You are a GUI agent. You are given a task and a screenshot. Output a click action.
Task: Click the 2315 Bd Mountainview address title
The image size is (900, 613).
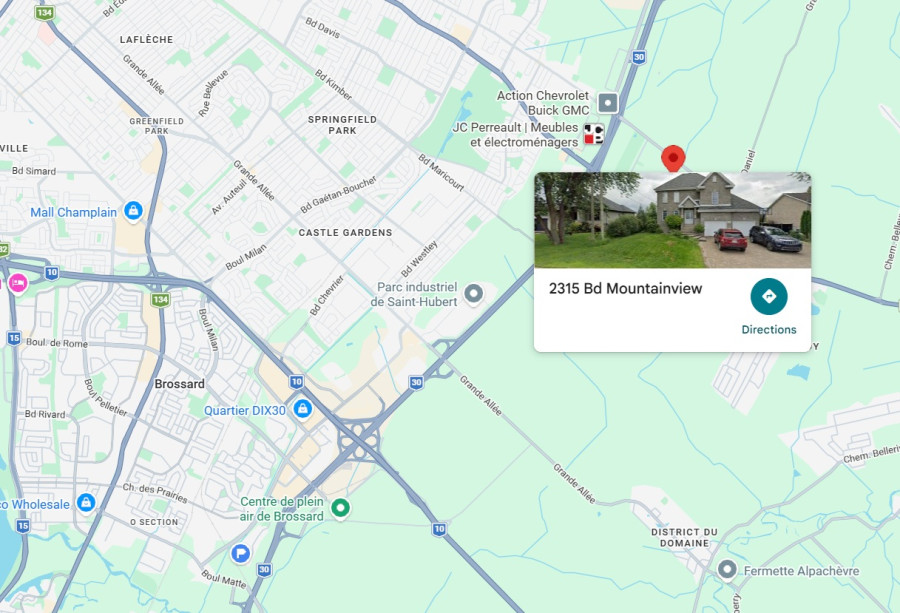625,288
